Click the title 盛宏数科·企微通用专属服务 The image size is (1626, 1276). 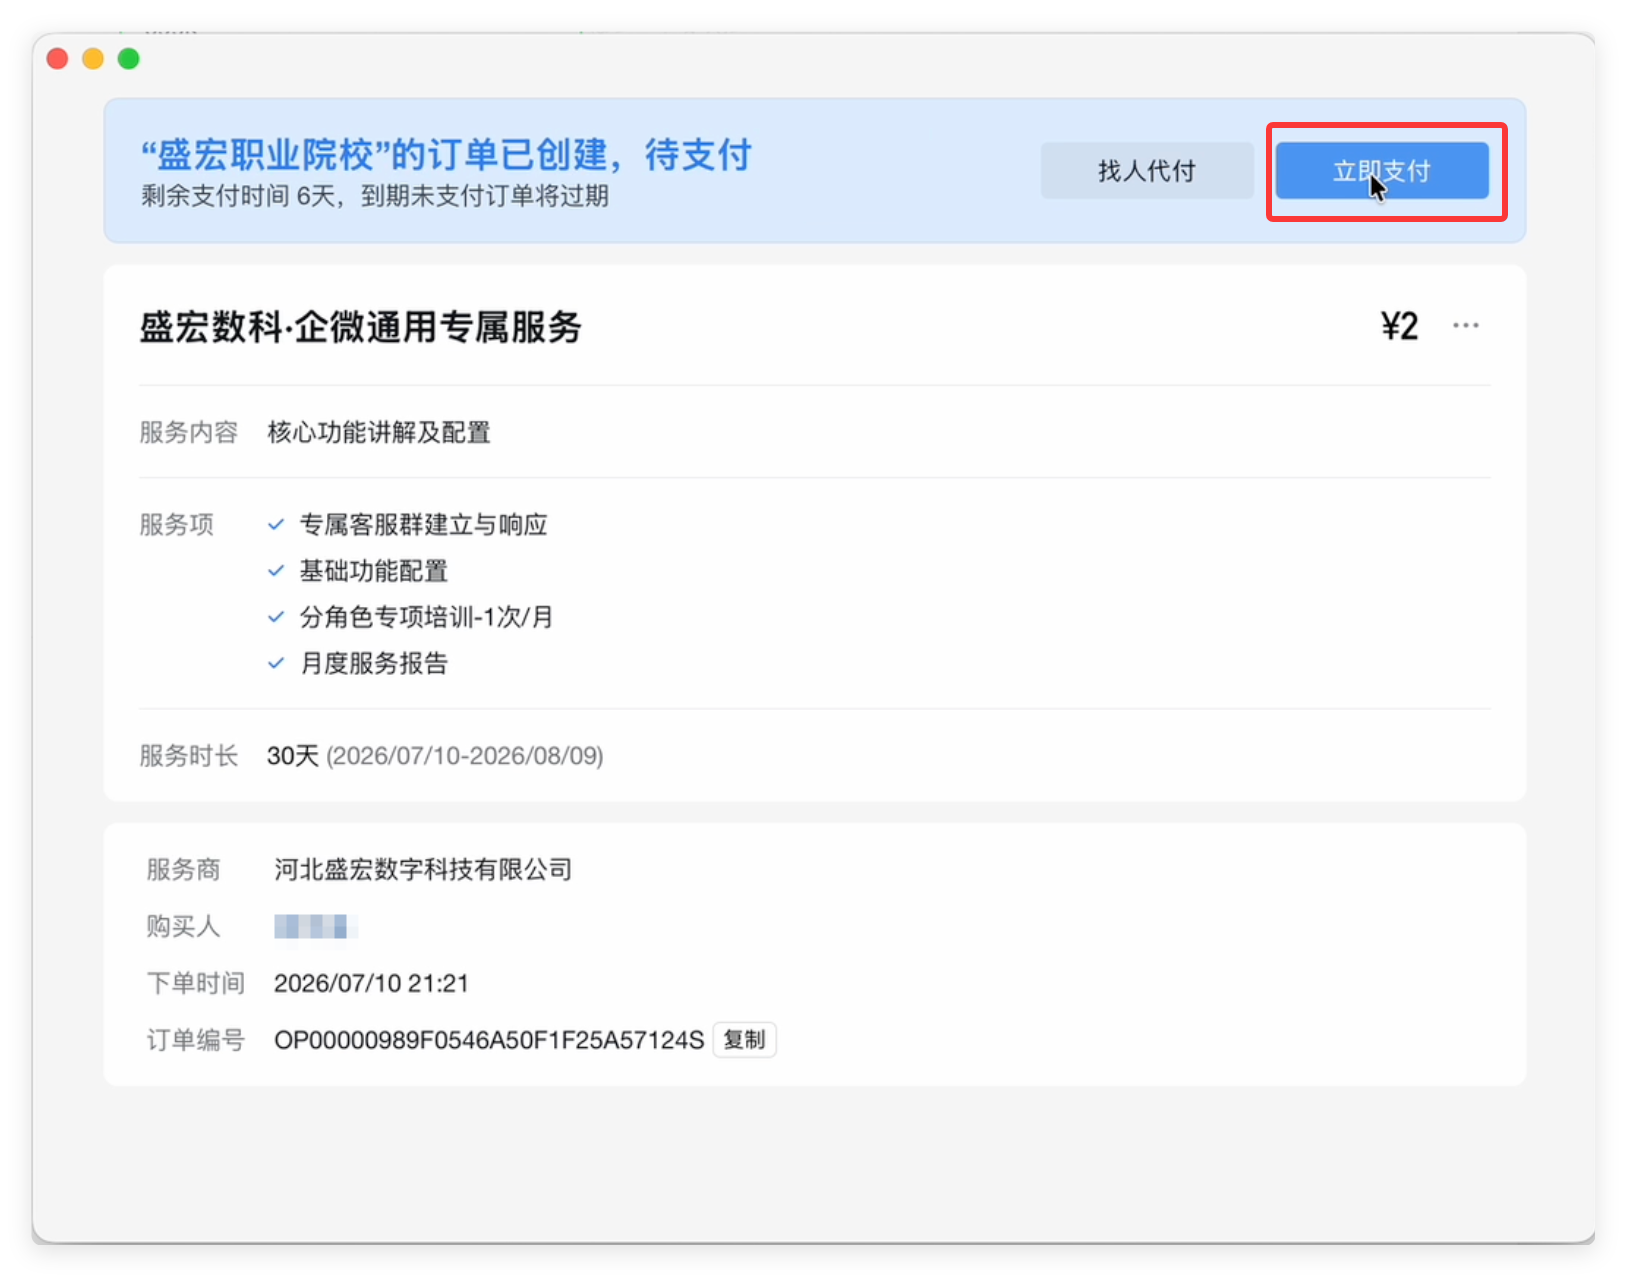[x=360, y=327]
